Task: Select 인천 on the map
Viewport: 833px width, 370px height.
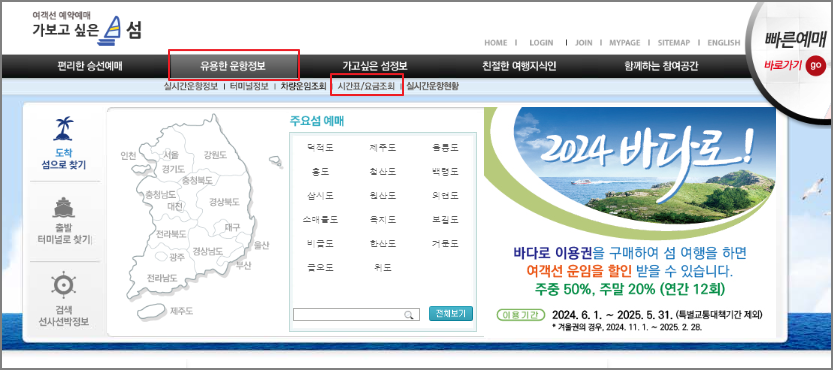Action: 129,156
